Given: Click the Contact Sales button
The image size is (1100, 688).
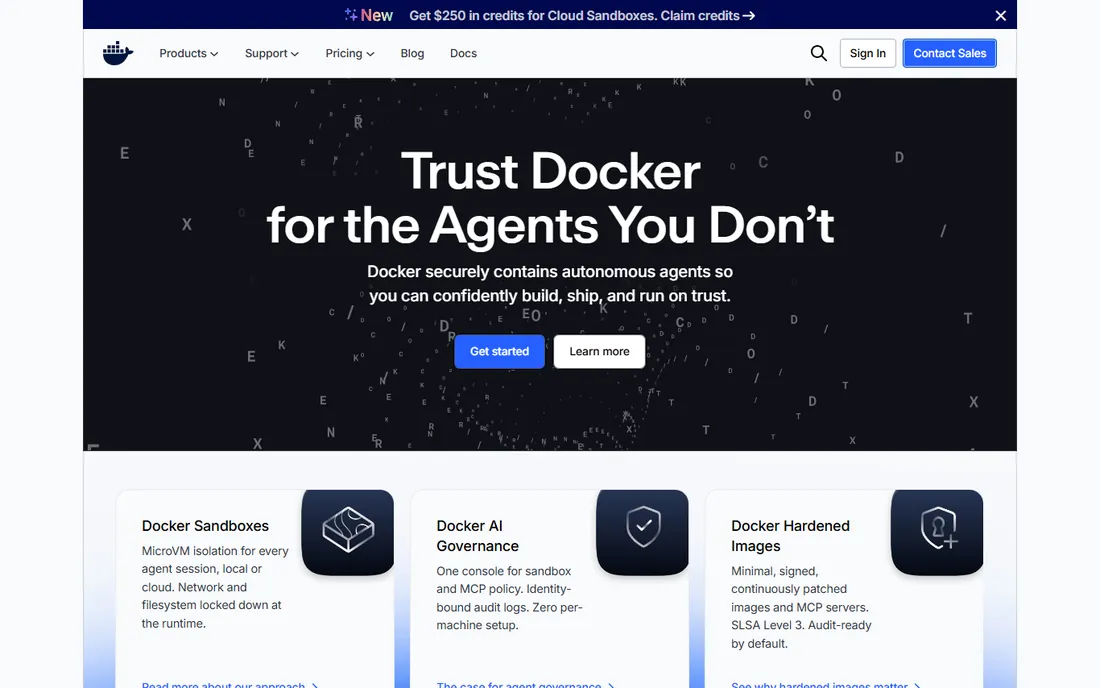Looking at the screenshot, I should pyautogui.click(x=950, y=53).
